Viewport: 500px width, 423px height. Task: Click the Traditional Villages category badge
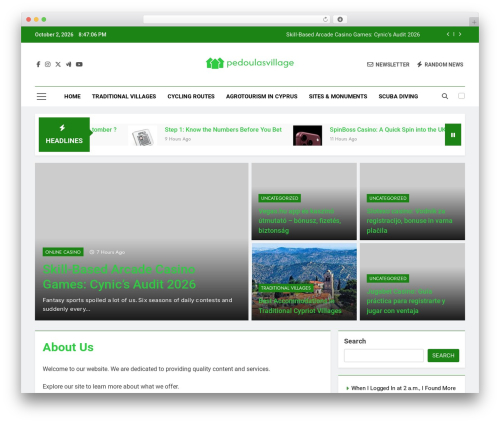(286, 288)
